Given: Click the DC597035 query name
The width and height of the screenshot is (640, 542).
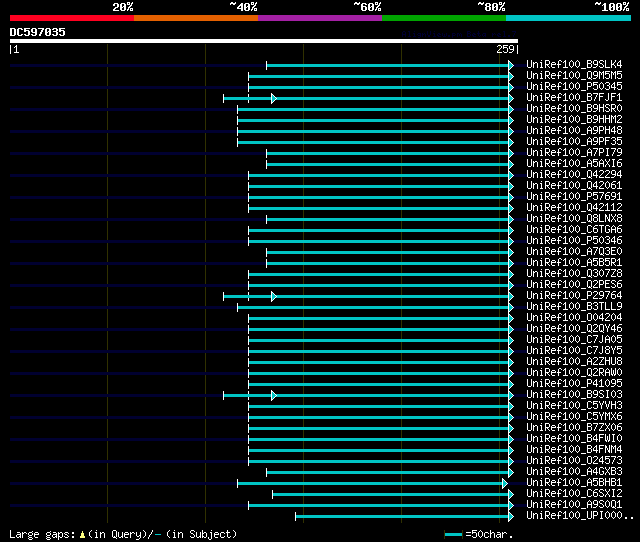Looking at the screenshot, I should pyautogui.click(x=37, y=32).
